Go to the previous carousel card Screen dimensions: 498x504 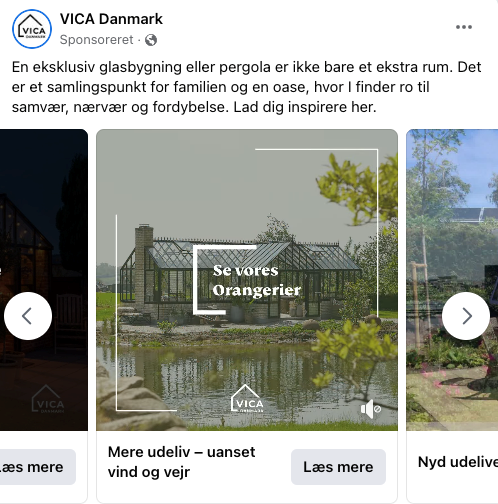pos(28,316)
